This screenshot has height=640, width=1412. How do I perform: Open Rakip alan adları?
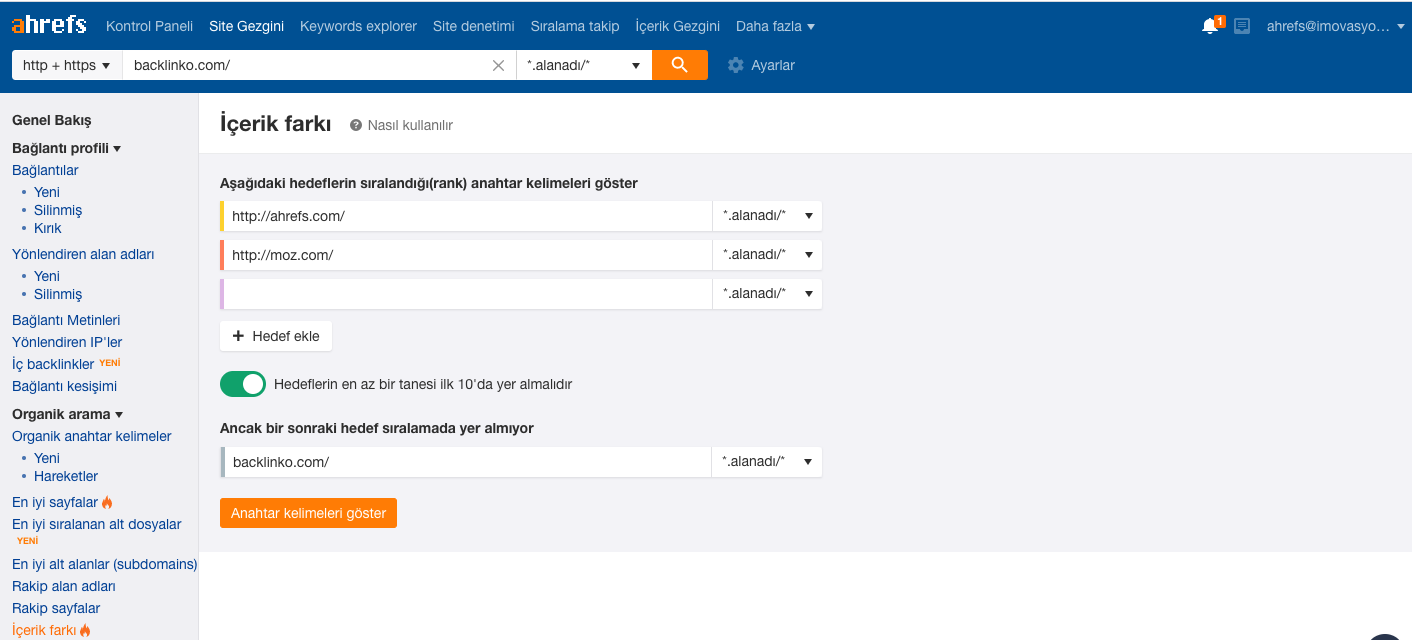(64, 586)
